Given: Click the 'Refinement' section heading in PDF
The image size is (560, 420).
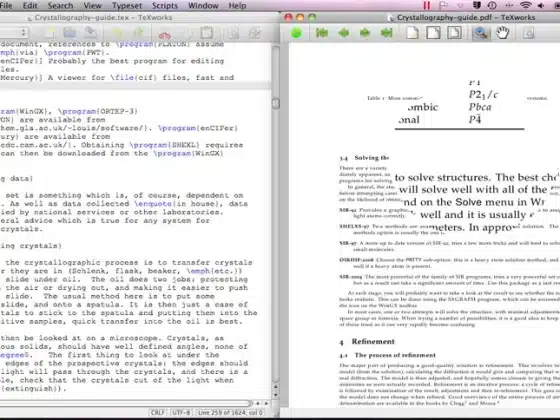Looking at the screenshot, I should pyautogui.click(x=373, y=341).
